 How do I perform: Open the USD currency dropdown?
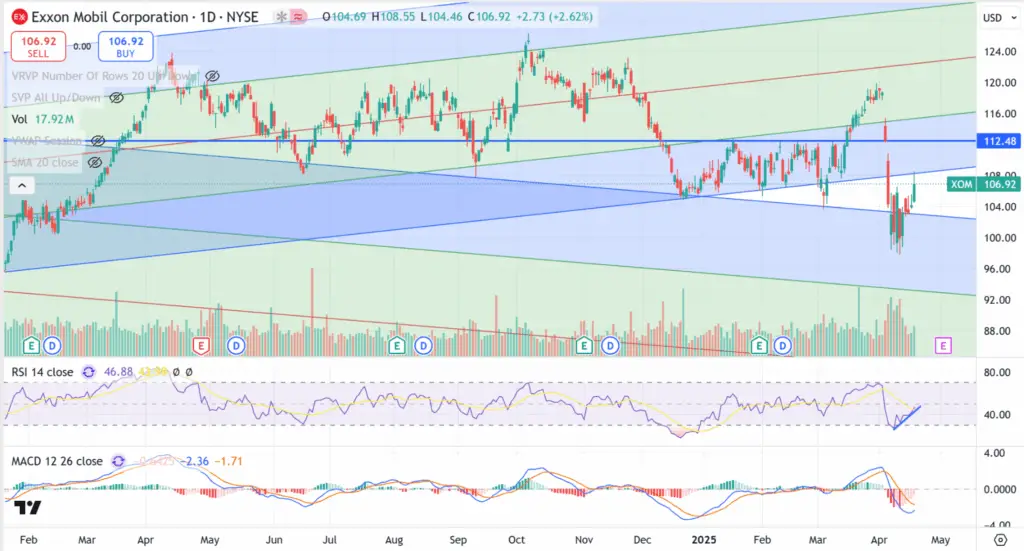tap(1000, 18)
